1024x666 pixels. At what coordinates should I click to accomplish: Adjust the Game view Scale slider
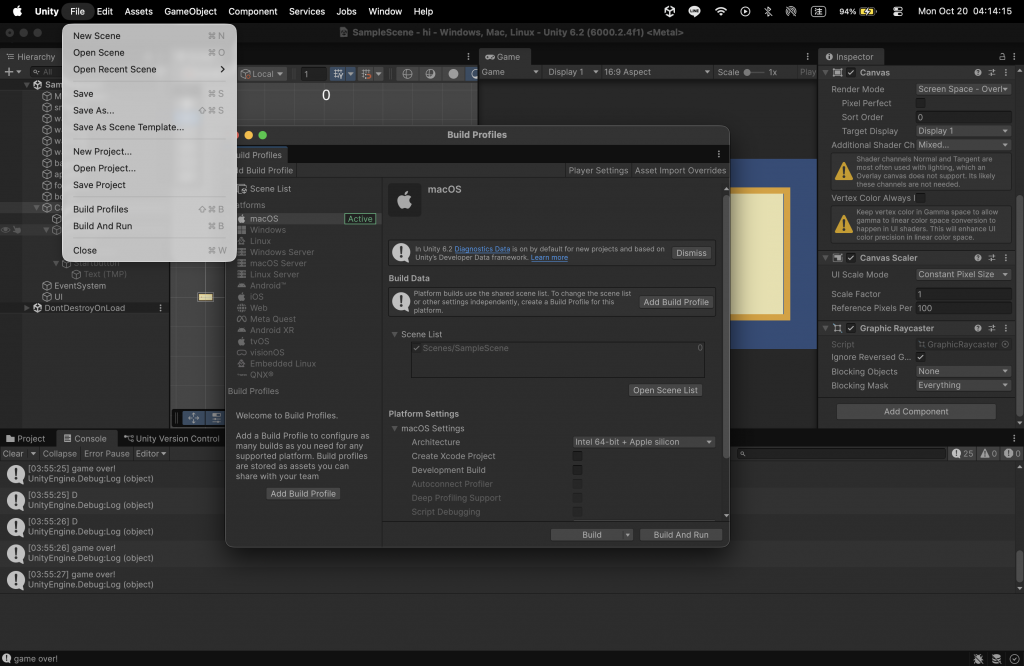coord(754,72)
